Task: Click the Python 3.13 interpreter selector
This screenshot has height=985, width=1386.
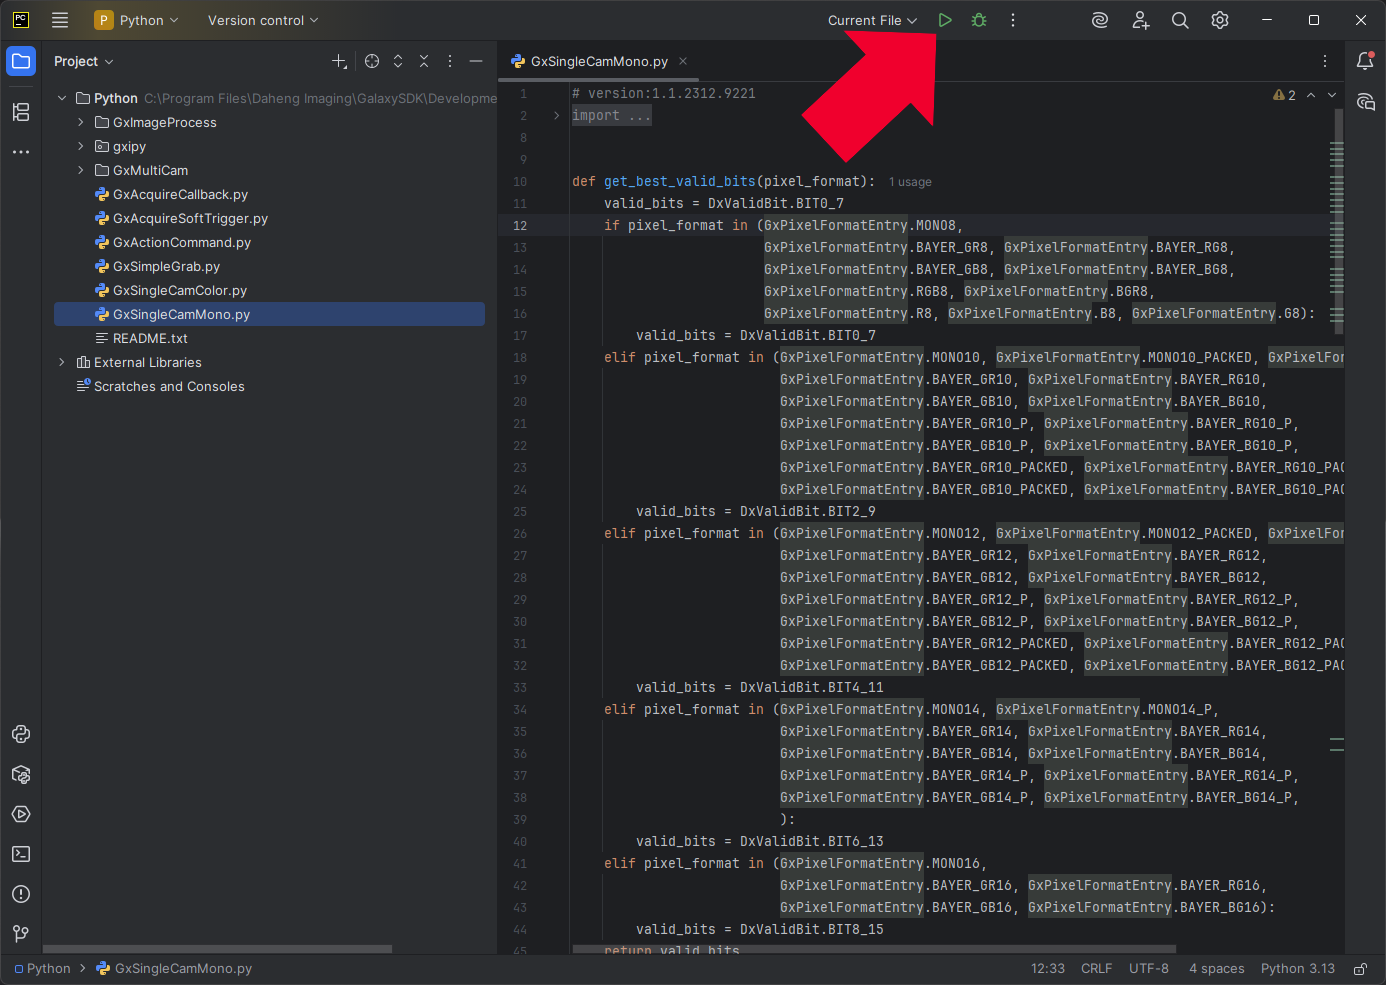Action: click(x=1297, y=968)
